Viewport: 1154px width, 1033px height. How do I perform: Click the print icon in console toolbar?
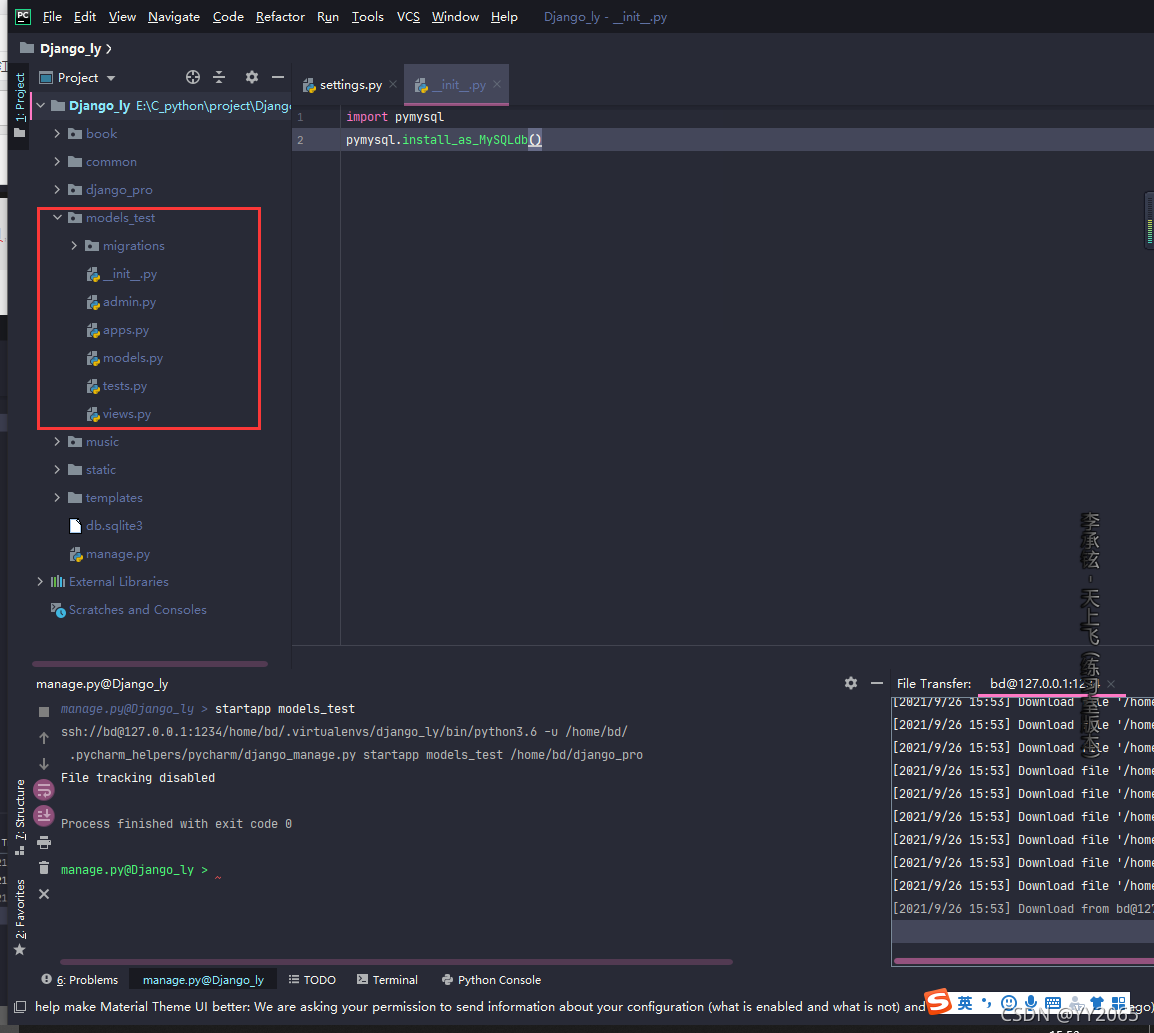point(44,842)
